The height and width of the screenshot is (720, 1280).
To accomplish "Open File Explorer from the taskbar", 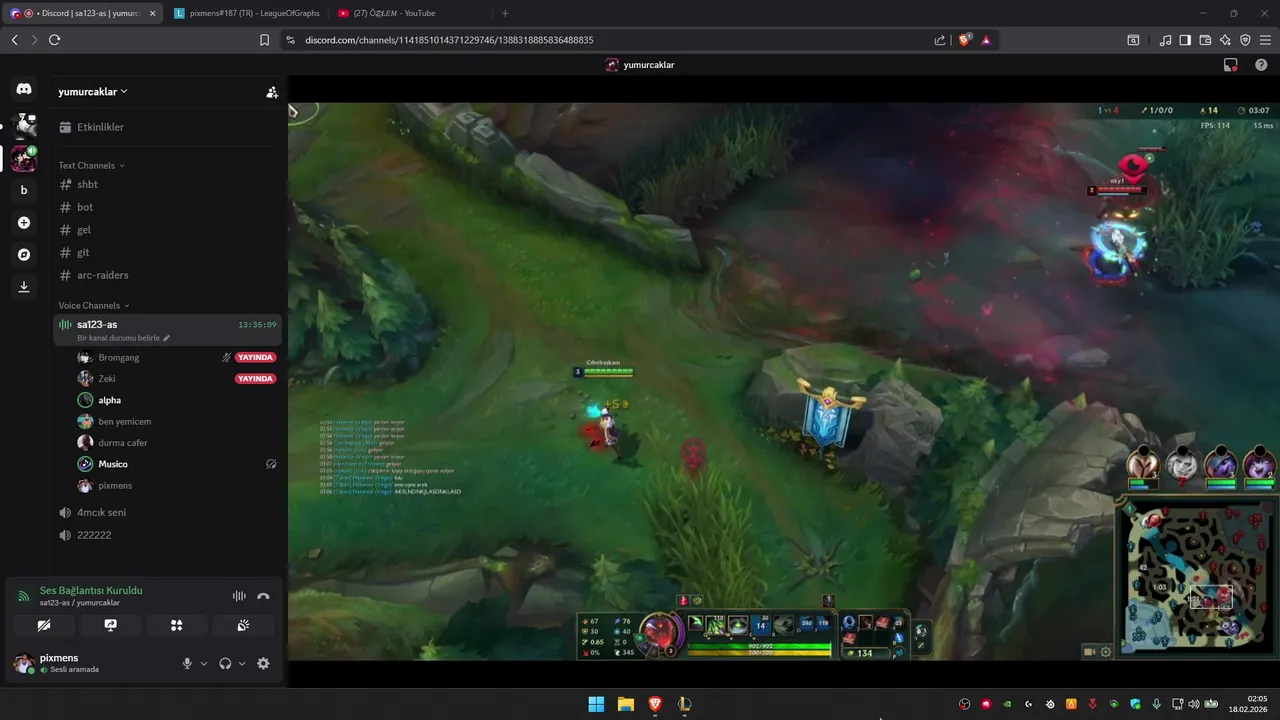I will pyautogui.click(x=626, y=704).
